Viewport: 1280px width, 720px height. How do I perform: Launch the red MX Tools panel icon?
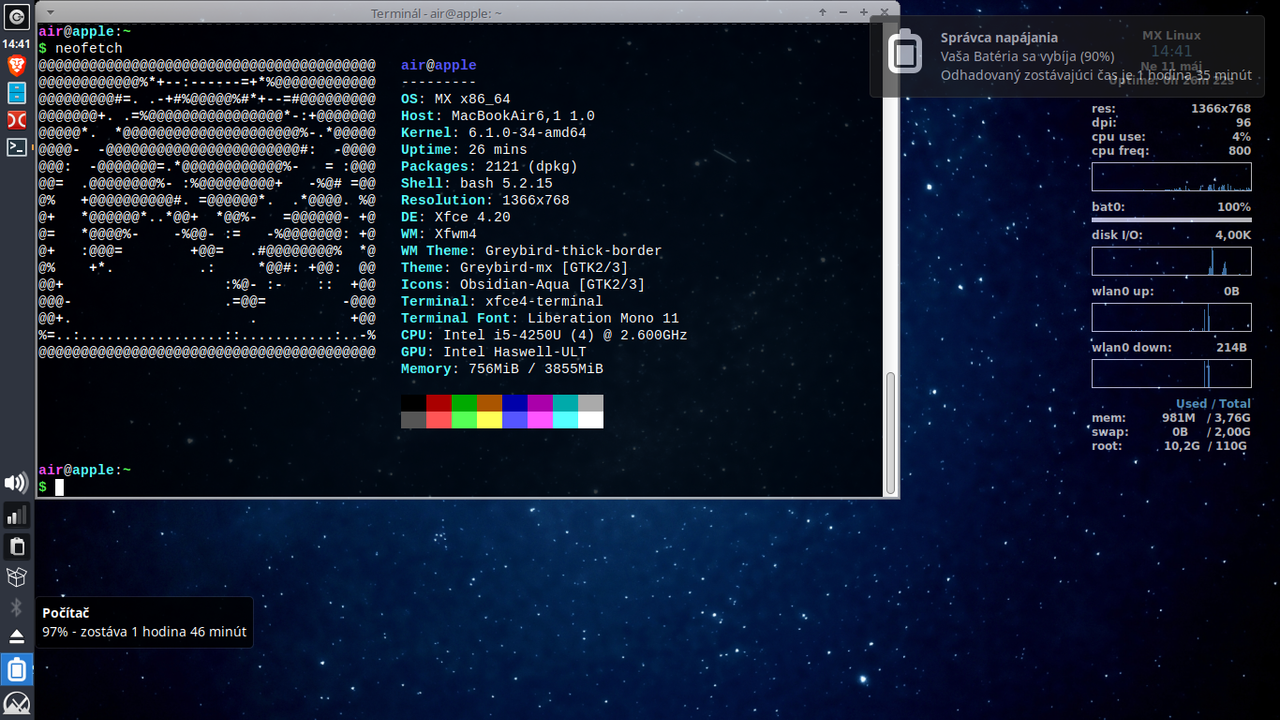coord(16,120)
